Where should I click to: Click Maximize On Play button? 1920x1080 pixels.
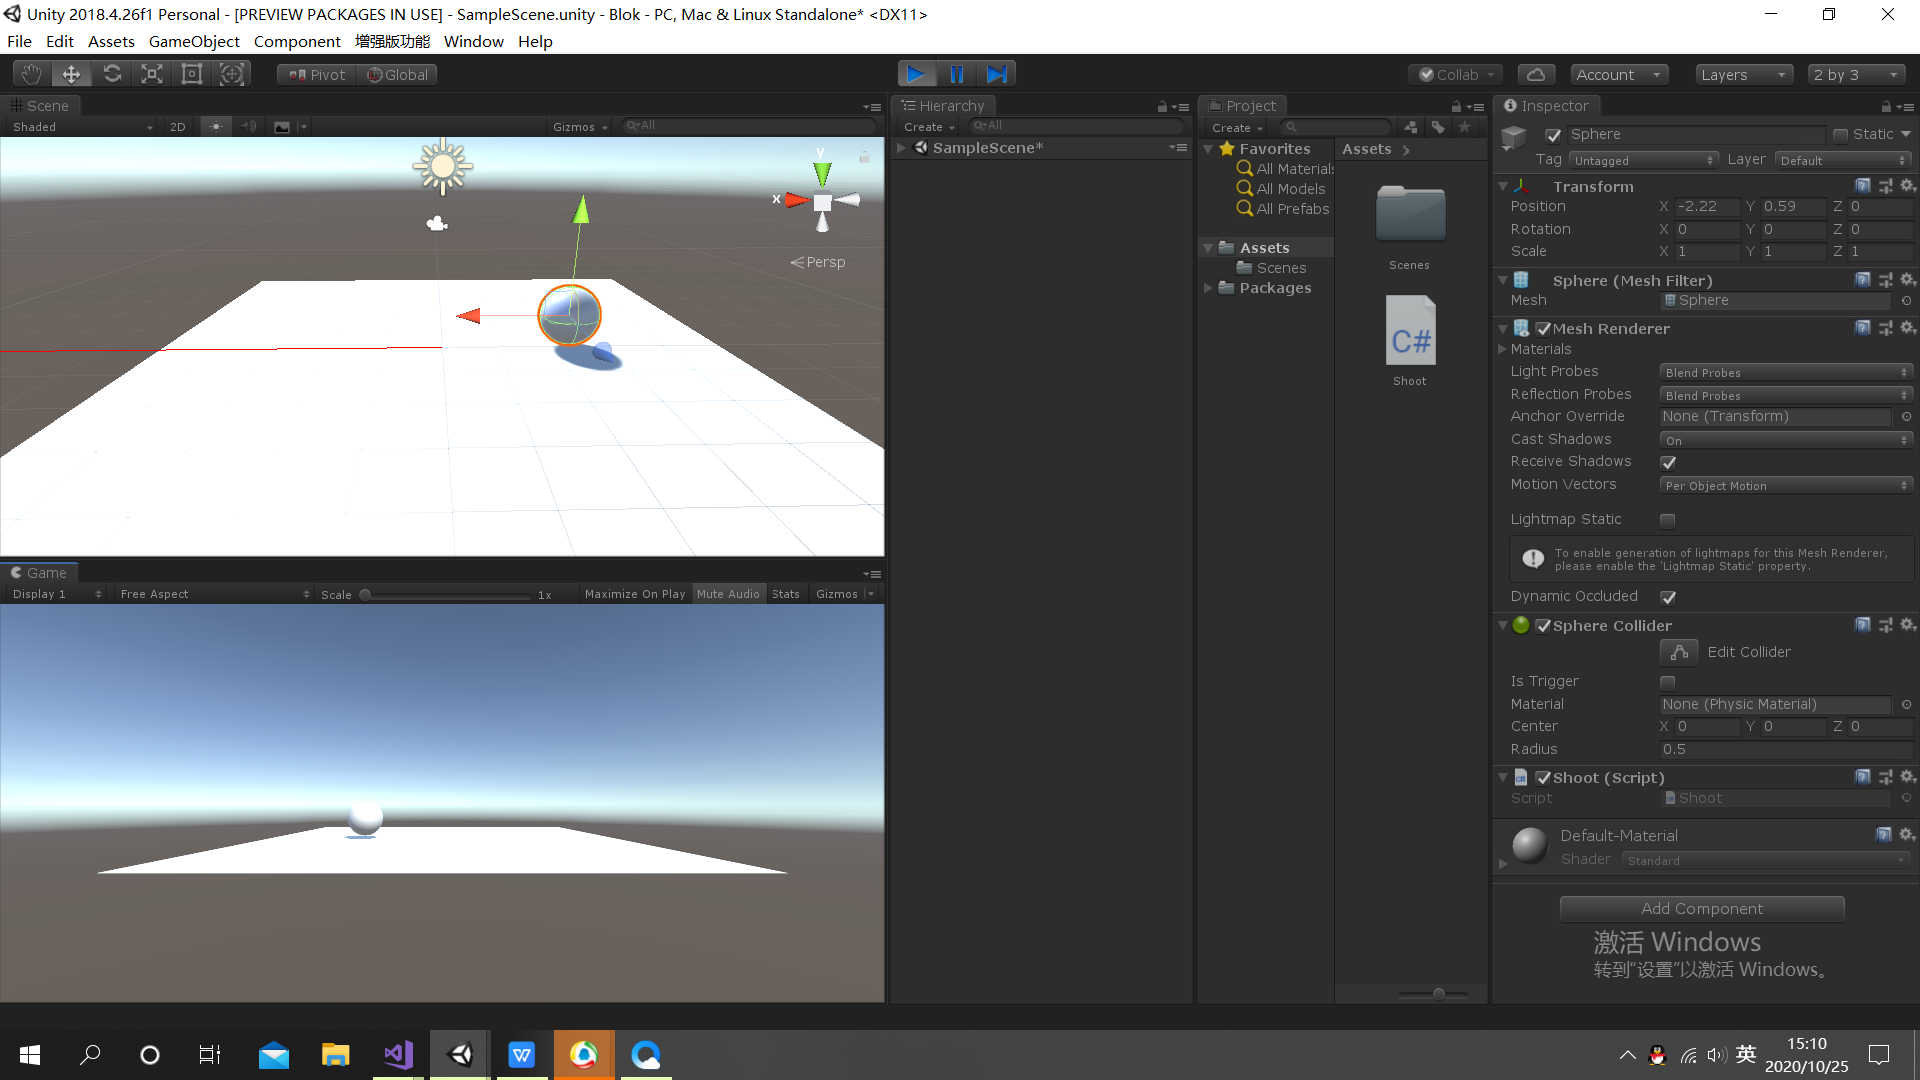pyautogui.click(x=634, y=594)
